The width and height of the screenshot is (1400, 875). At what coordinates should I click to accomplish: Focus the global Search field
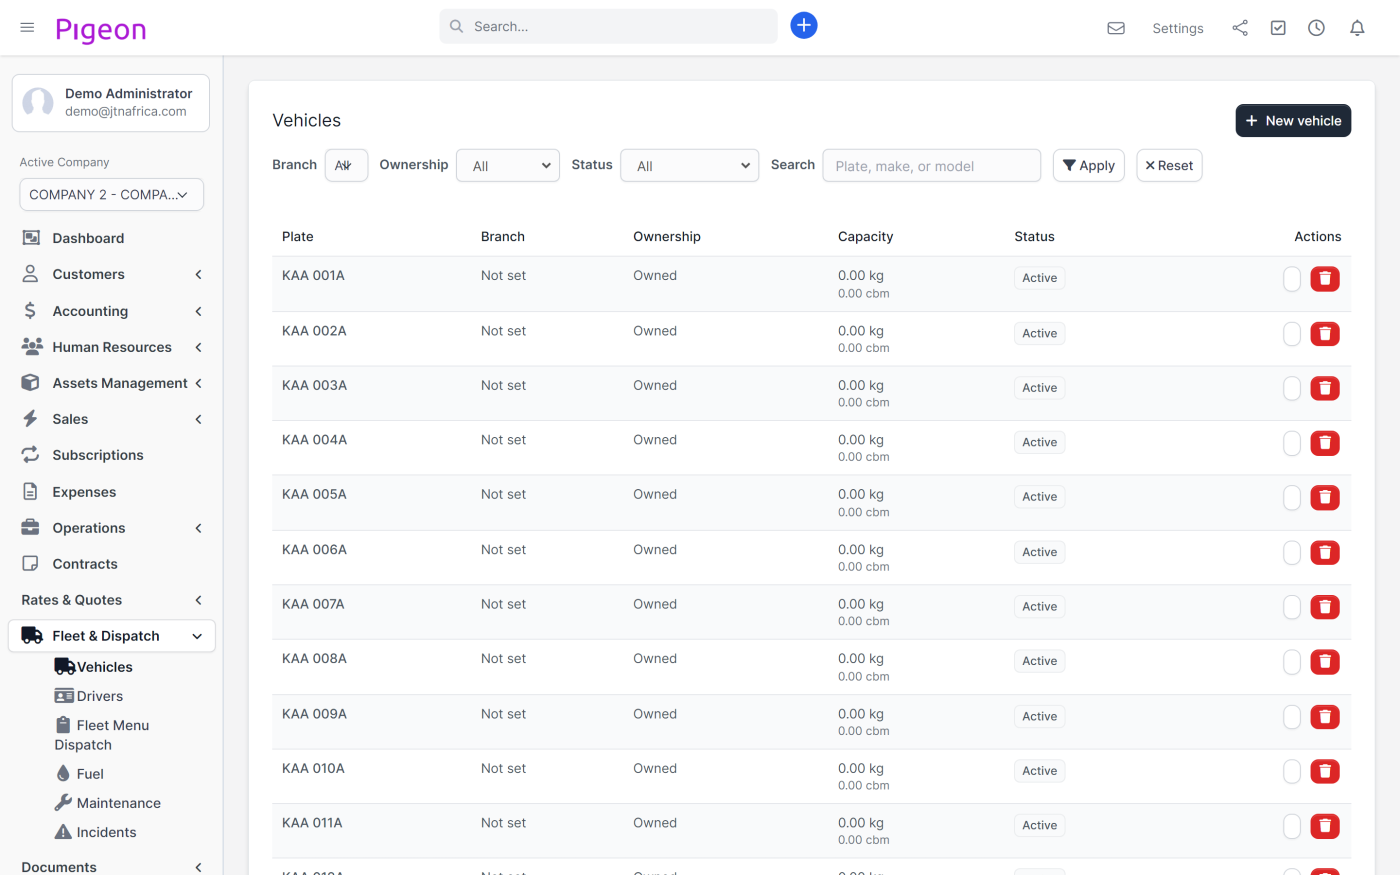[609, 26]
